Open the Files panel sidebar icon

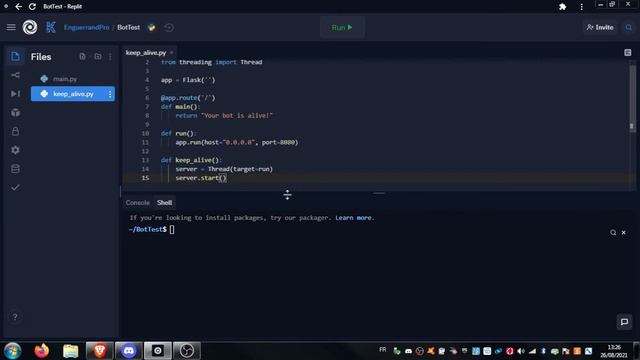(15, 56)
